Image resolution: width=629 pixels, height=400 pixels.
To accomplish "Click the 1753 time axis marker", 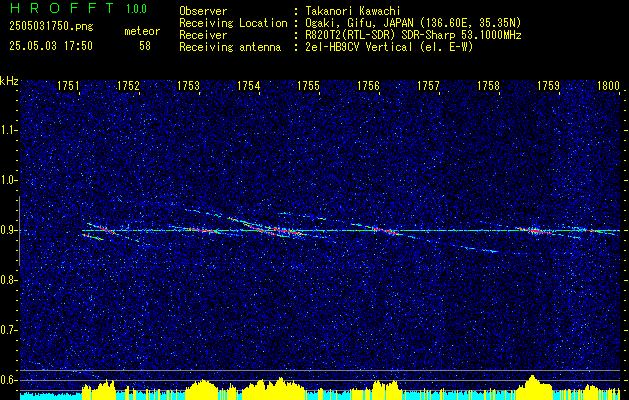I will tap(189, 86).
